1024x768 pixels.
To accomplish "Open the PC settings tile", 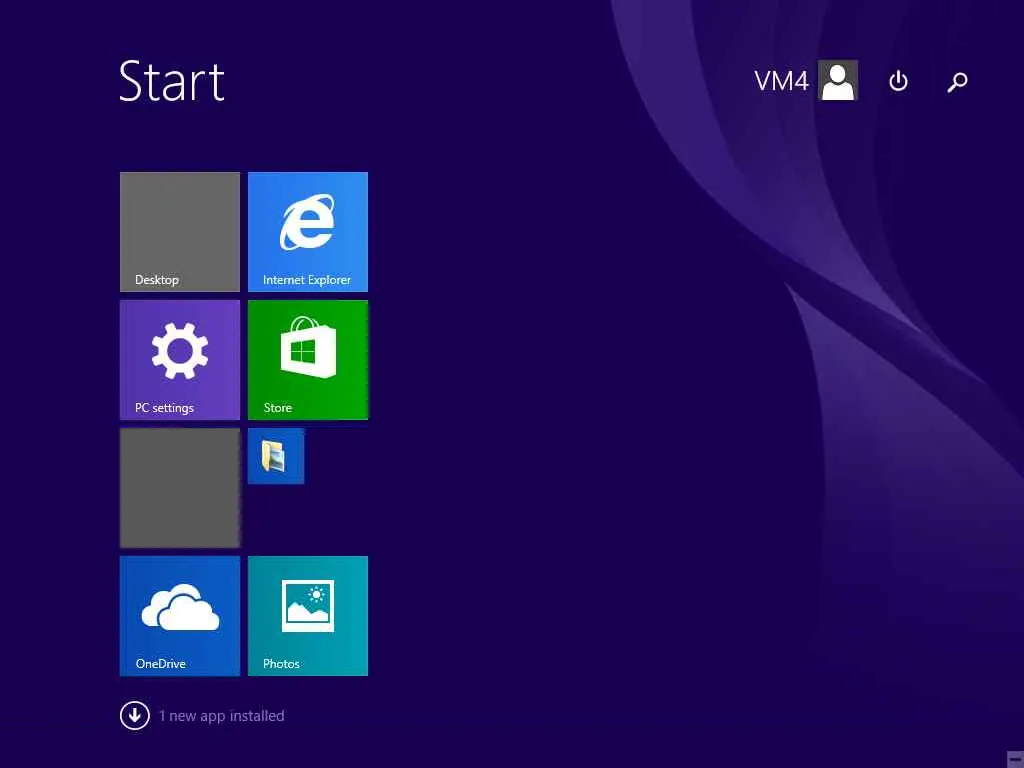I will point(180,360).
